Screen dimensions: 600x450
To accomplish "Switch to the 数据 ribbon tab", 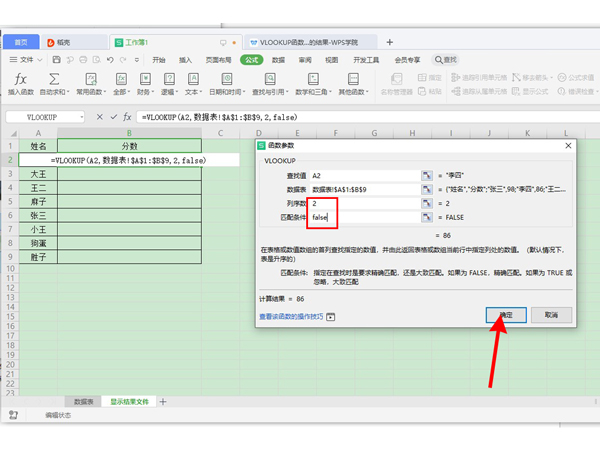I will tap(279, 60).
